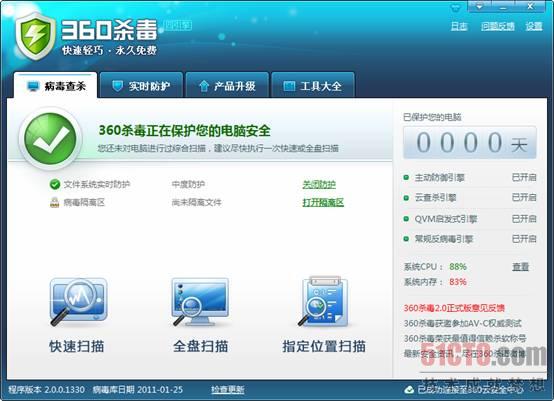Click the 360 green shield logo
The width and height of the screenshot is (554, 401).
pyautogui.click(x=35, y=35)
